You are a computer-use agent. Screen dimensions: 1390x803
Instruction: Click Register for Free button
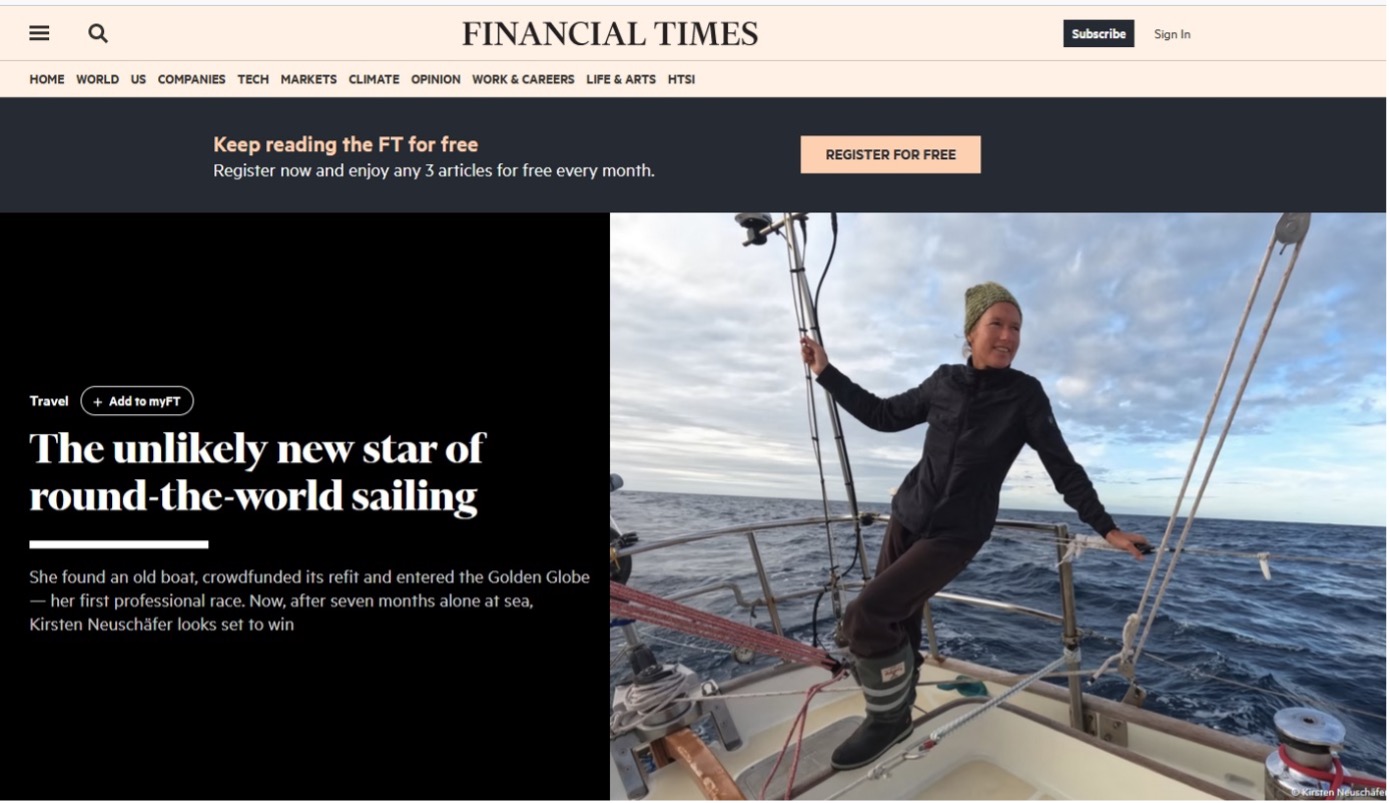click(x=890, y=155)
